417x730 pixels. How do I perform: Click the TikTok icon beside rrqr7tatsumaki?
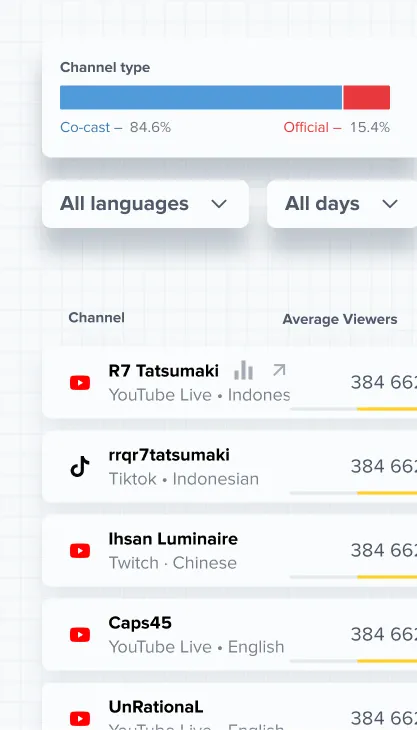coord(80,466)
